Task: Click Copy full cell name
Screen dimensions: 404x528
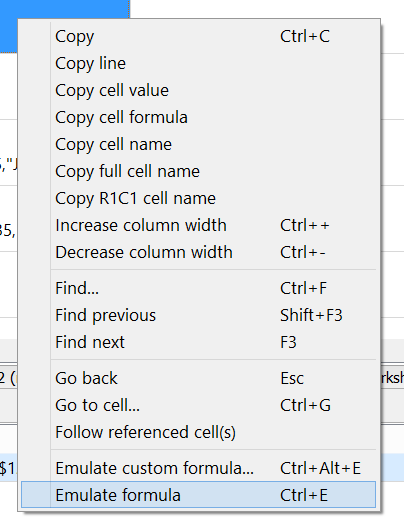Action: (198, 171)
